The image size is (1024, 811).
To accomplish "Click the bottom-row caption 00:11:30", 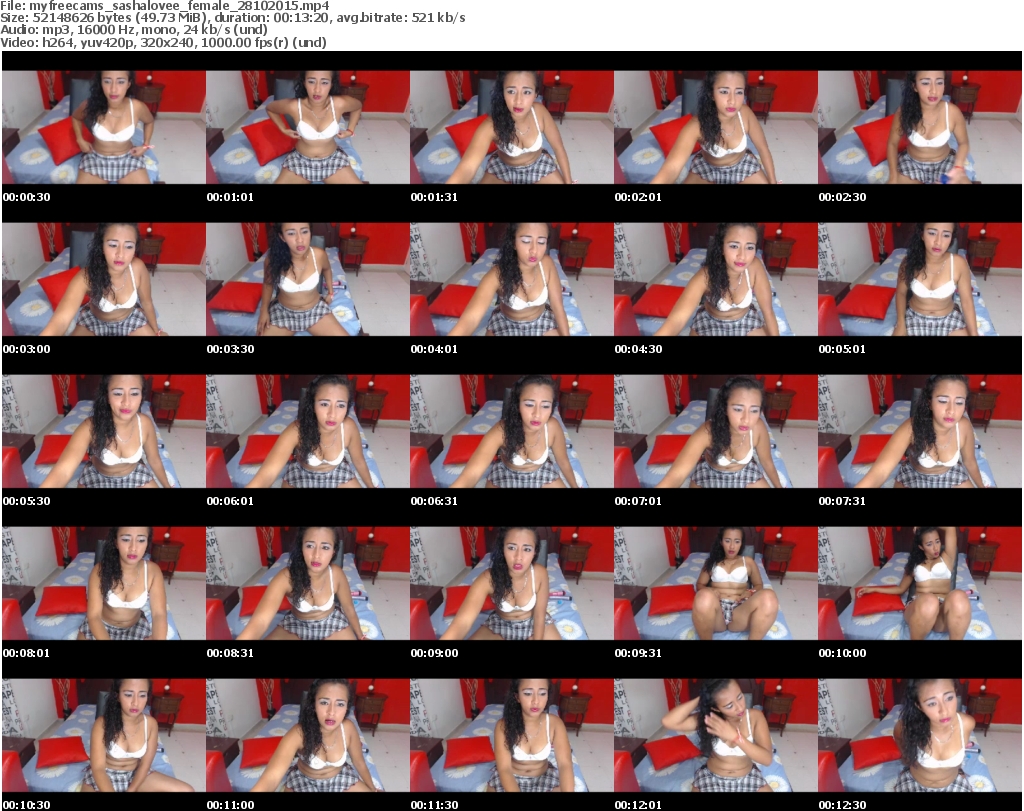I will [434, 805].
